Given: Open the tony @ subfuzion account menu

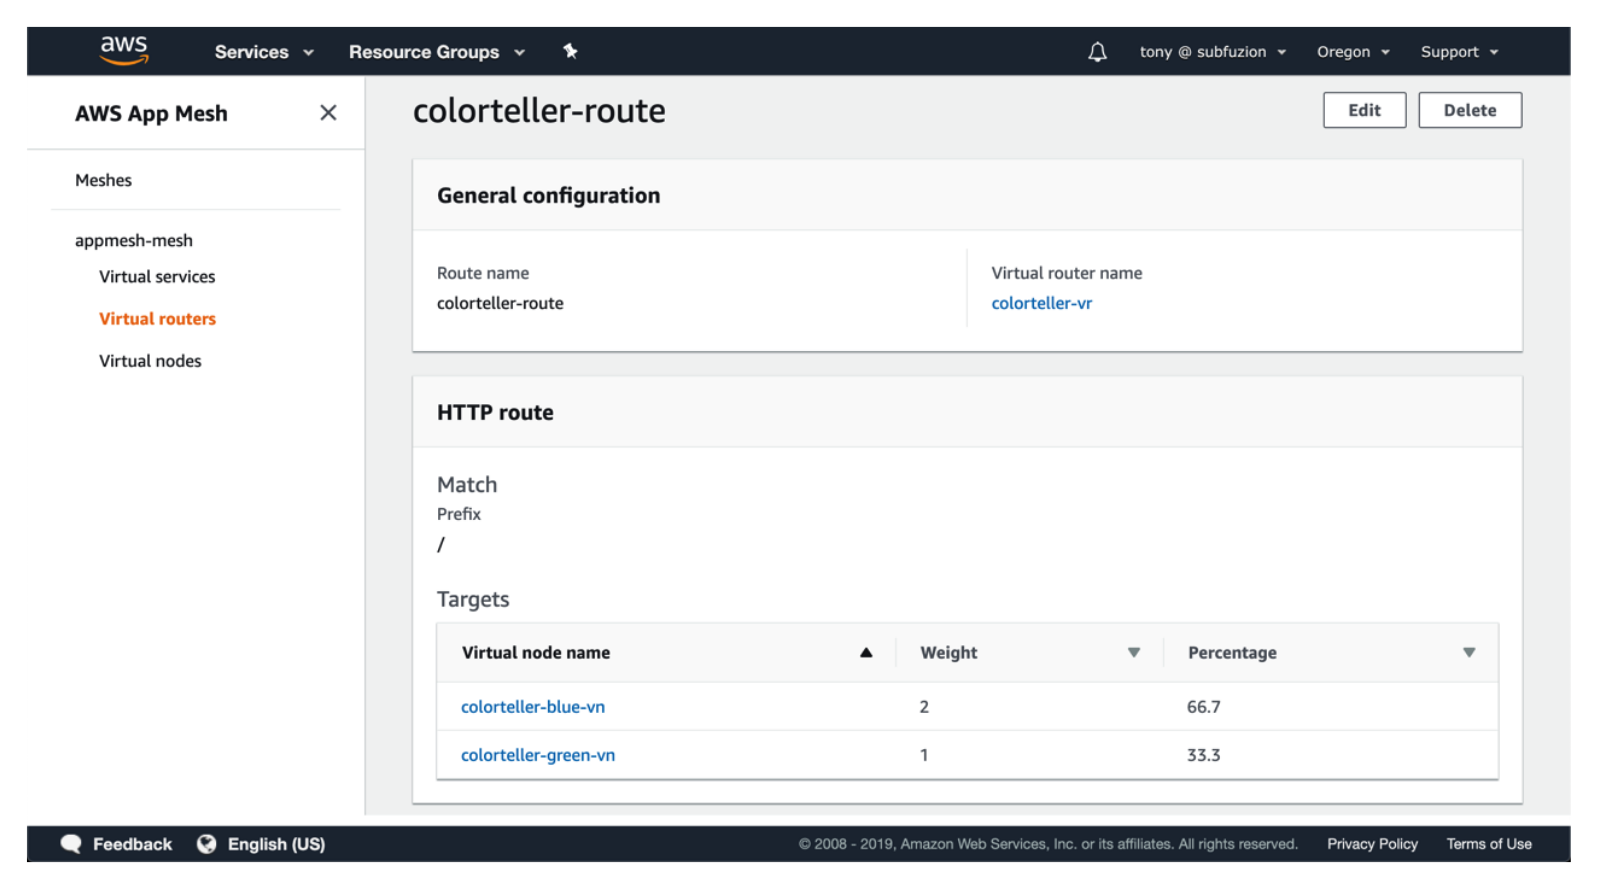Looking at the screenshot, I should 1213,52.
